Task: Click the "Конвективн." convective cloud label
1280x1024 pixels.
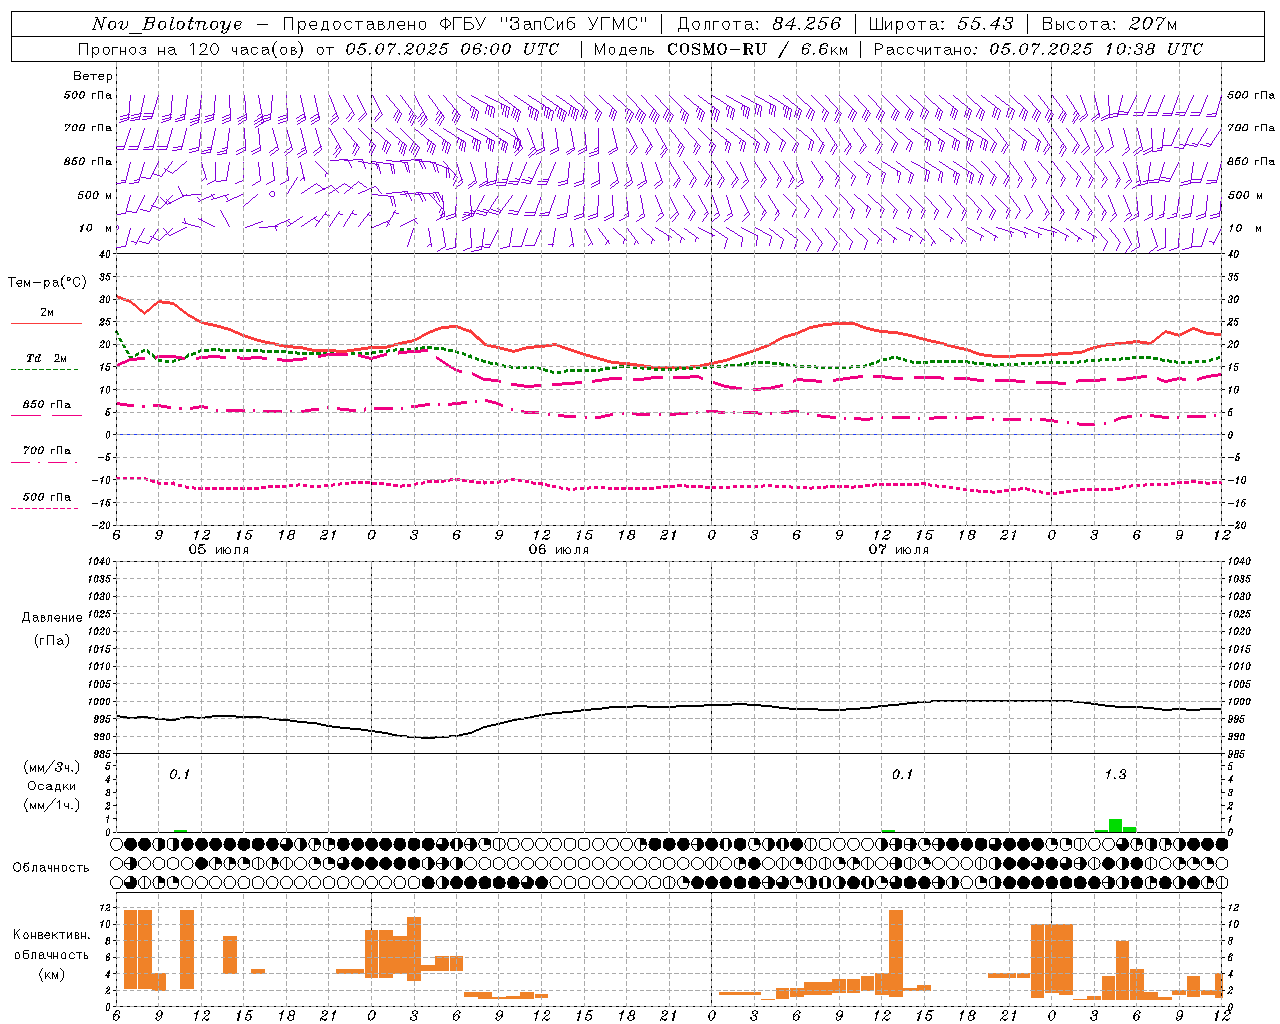Action: pyautogui.click(x=52, y=935)
